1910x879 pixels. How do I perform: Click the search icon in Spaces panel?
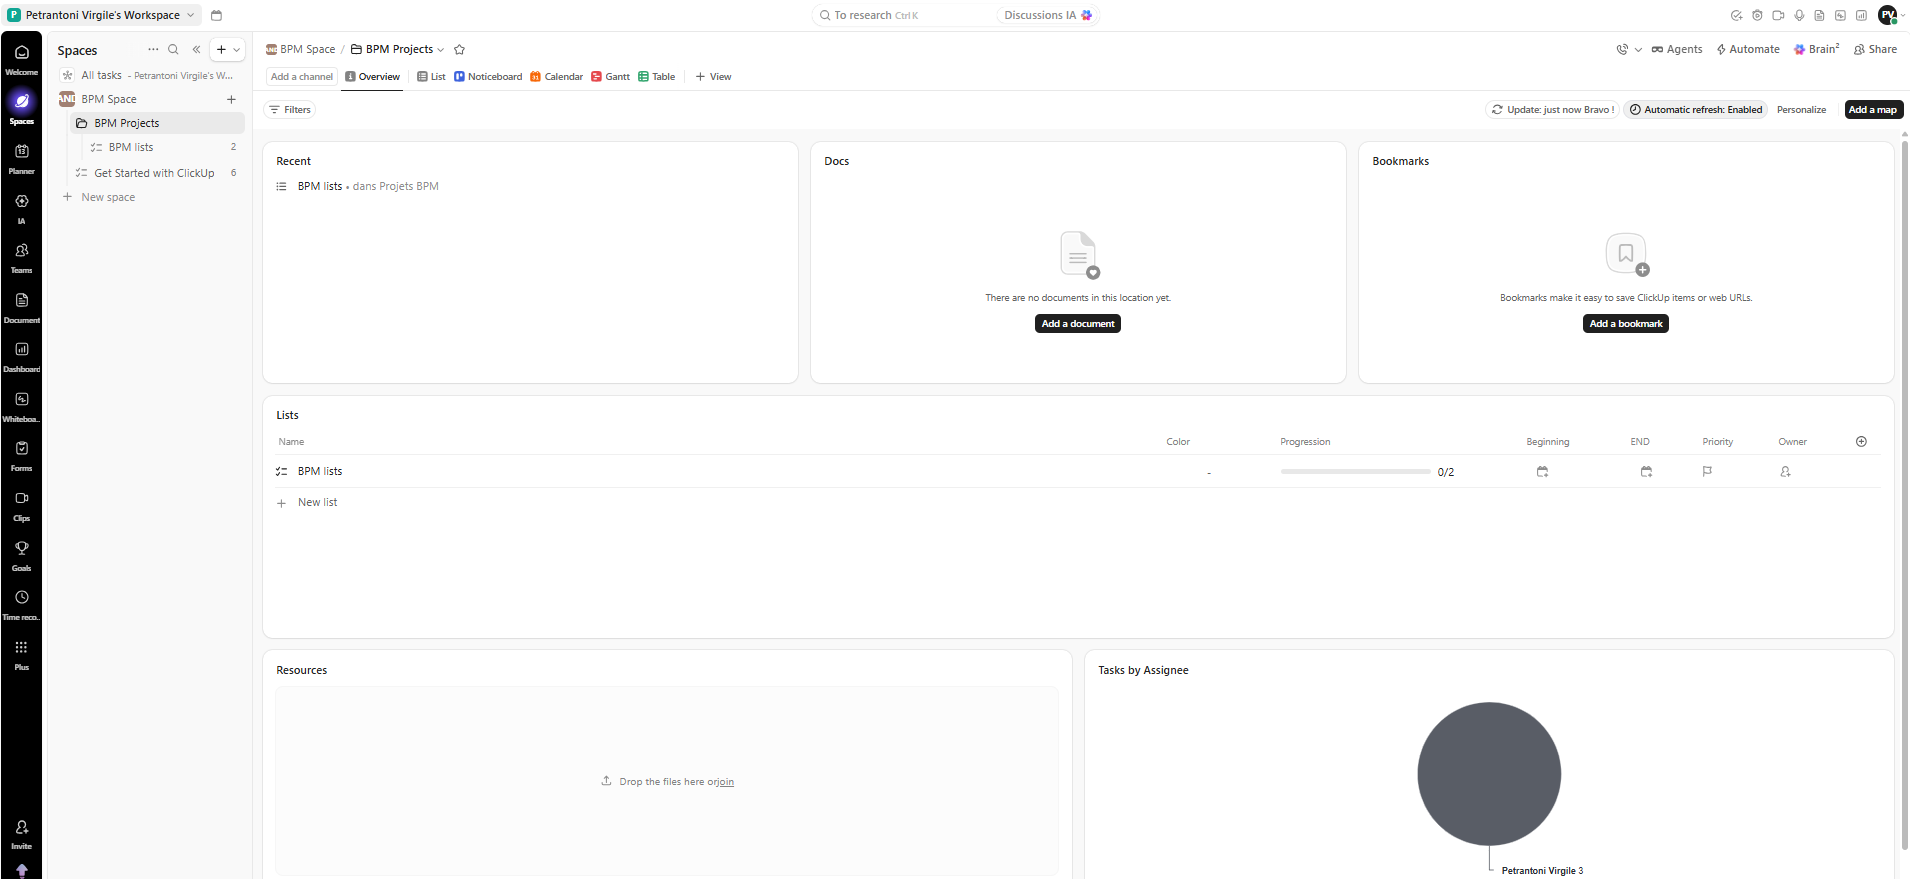pyautogui.click(x=173, y=49)
